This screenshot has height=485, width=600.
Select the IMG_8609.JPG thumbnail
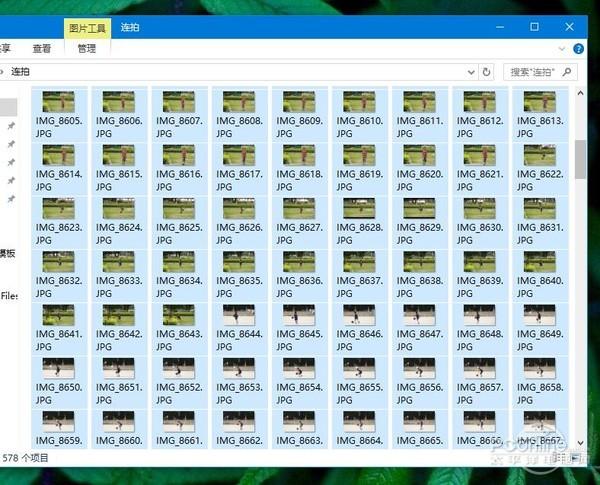[299, 102]
